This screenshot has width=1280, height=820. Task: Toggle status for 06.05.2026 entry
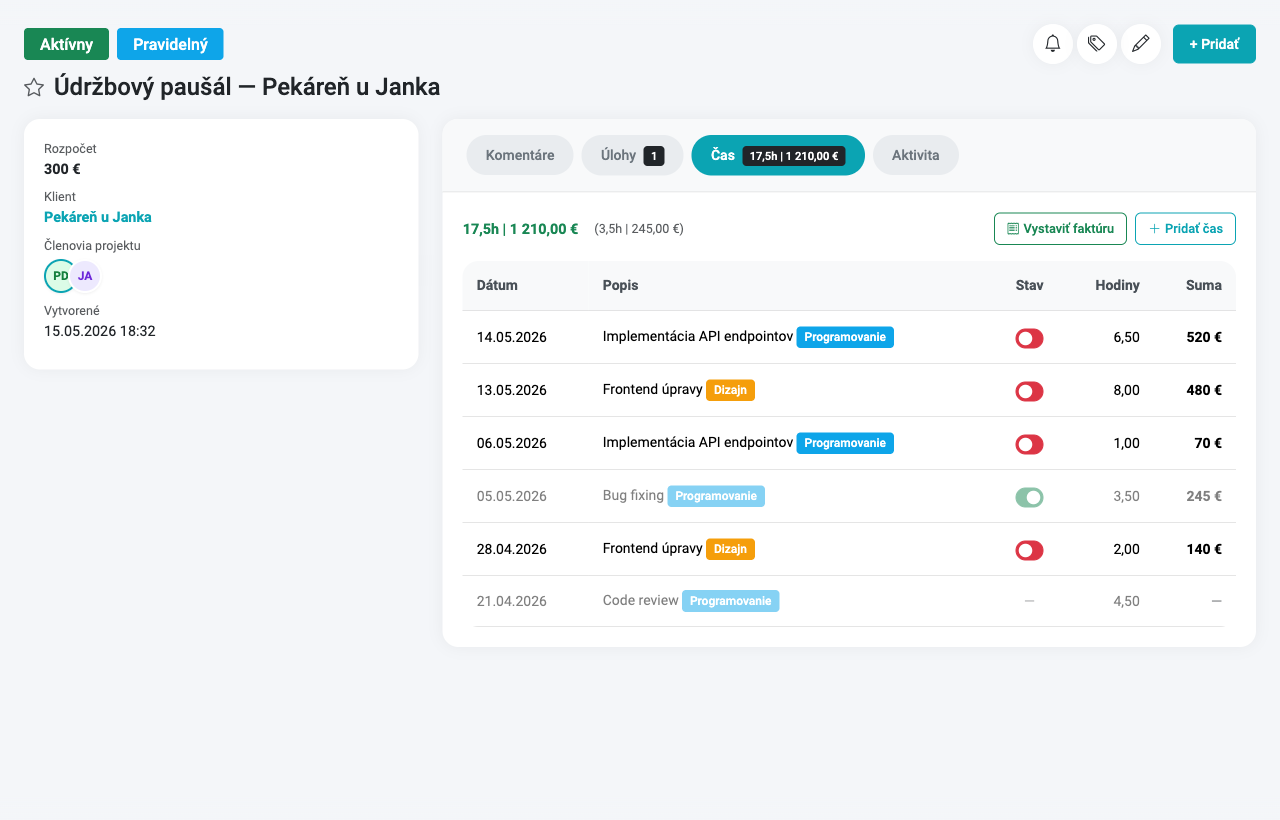(1029, 444)
